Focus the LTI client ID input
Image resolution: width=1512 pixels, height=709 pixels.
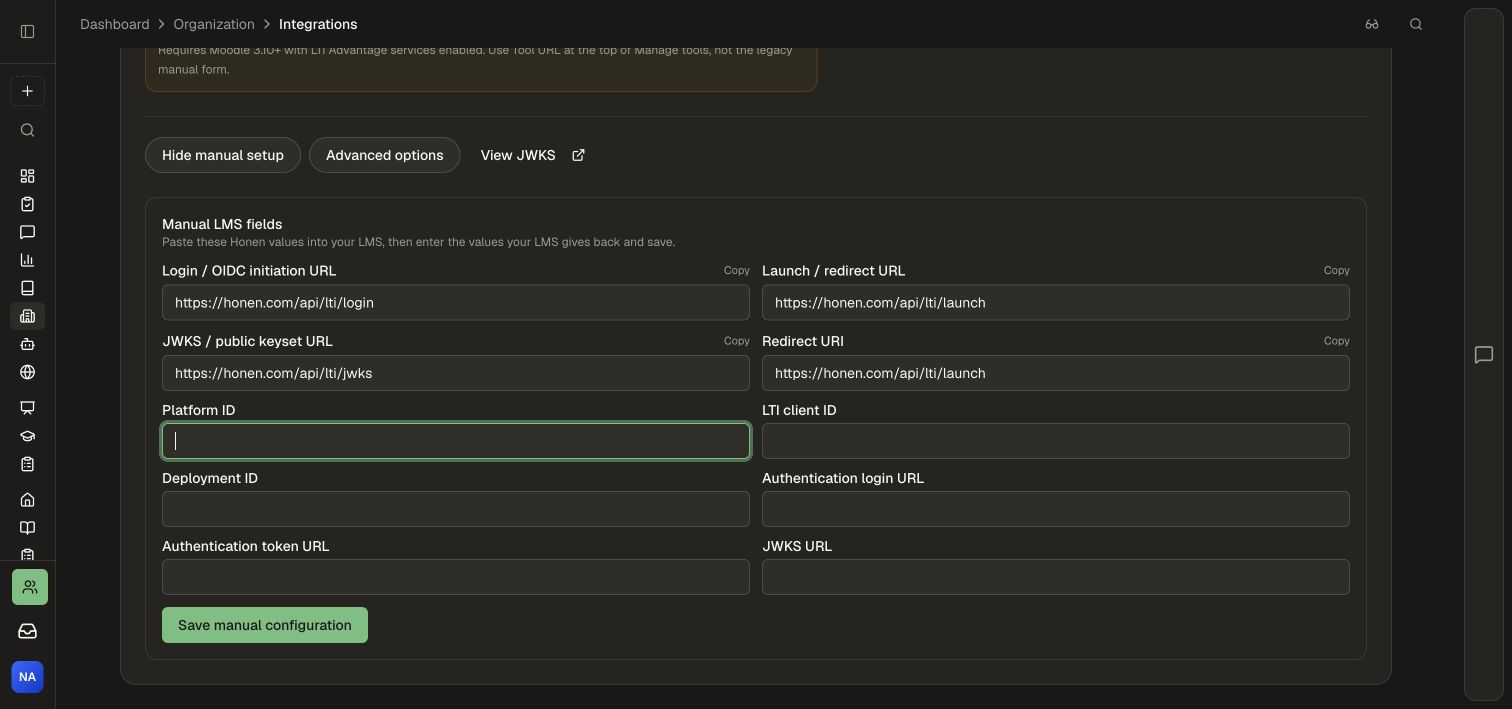click(1056, 441)
